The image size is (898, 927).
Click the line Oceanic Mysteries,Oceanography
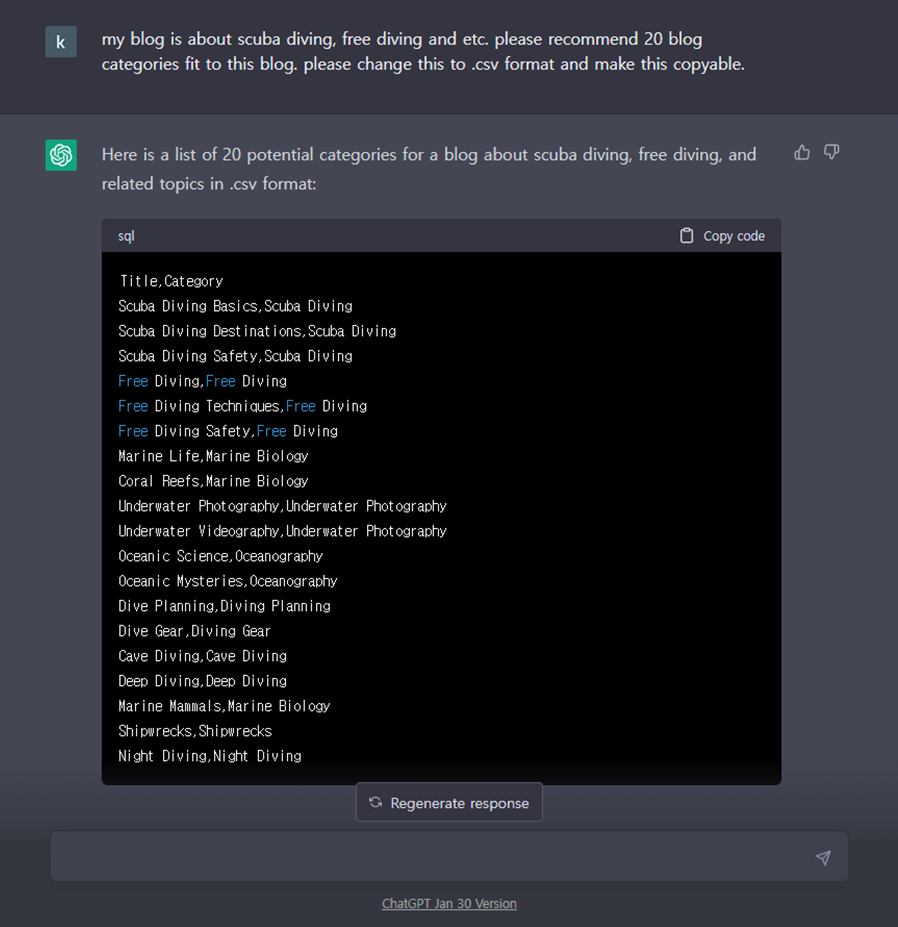point(228,581)
